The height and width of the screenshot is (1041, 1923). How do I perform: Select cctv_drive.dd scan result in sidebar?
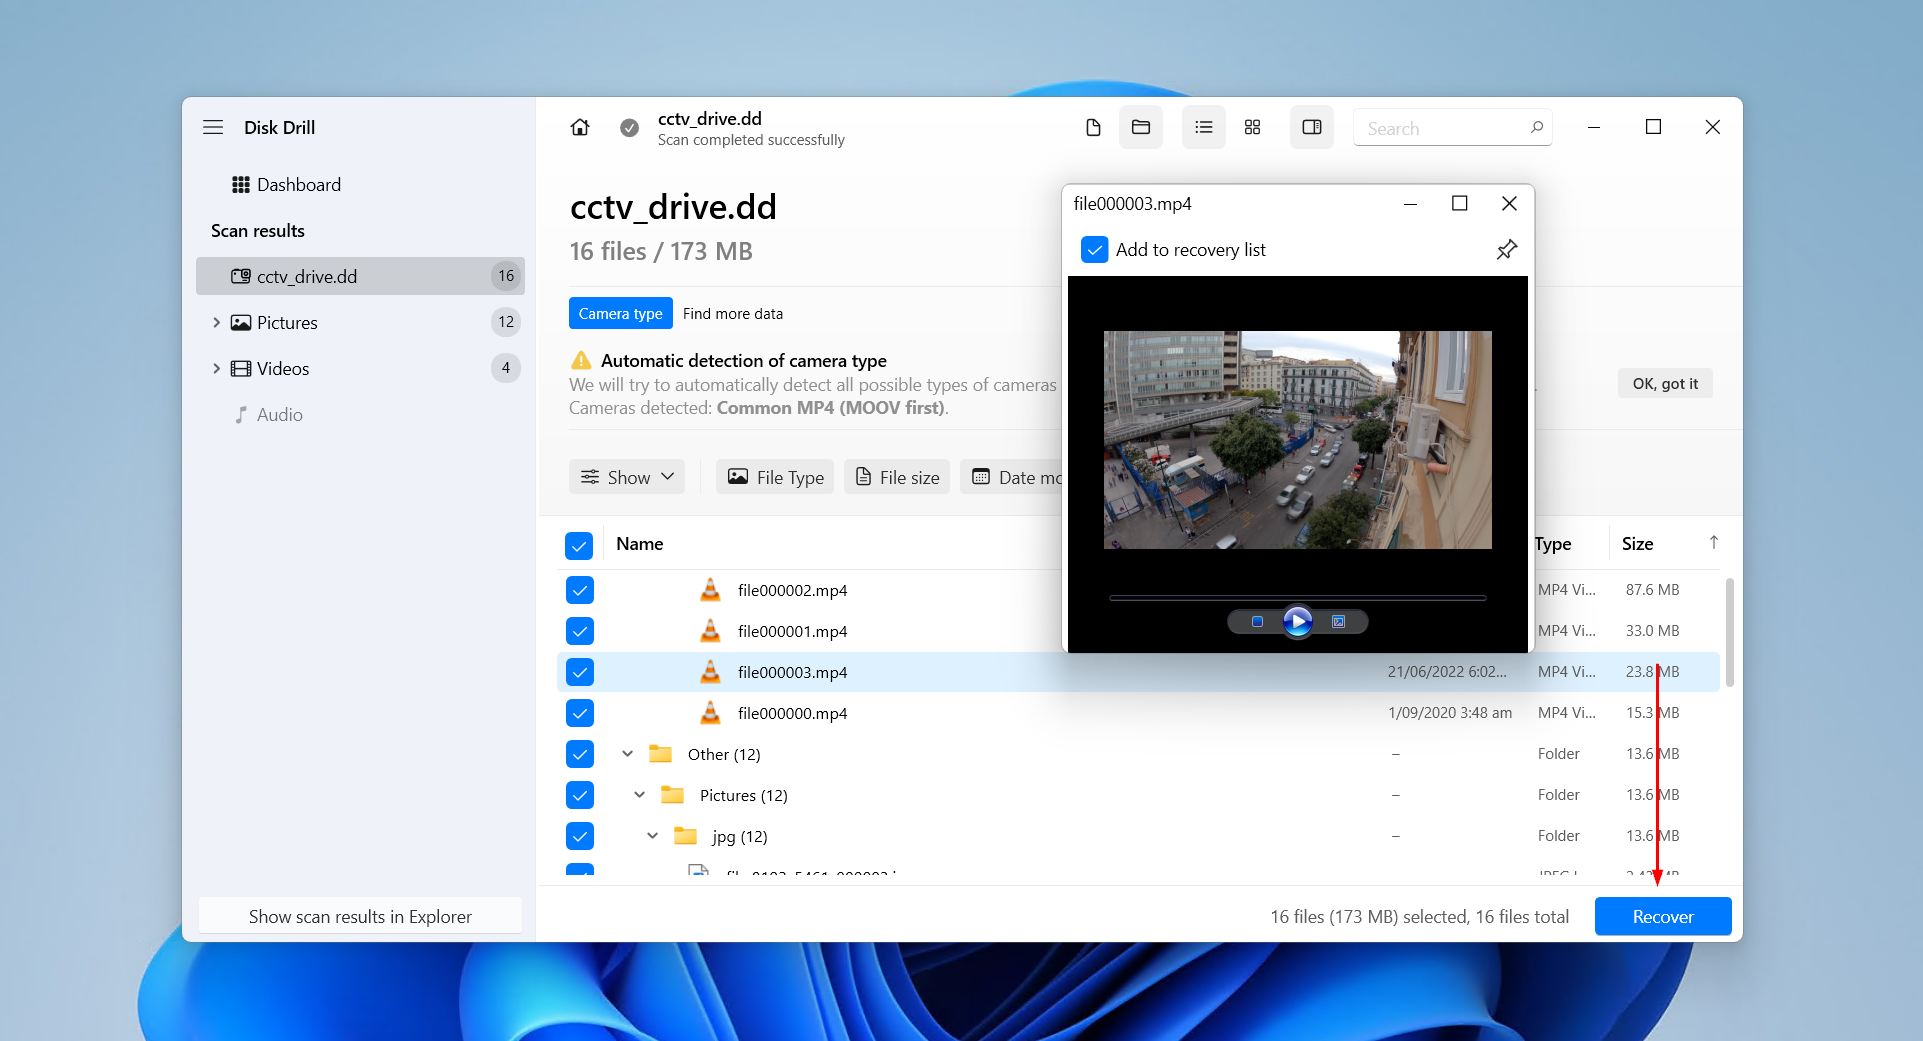tap(360, 276)
